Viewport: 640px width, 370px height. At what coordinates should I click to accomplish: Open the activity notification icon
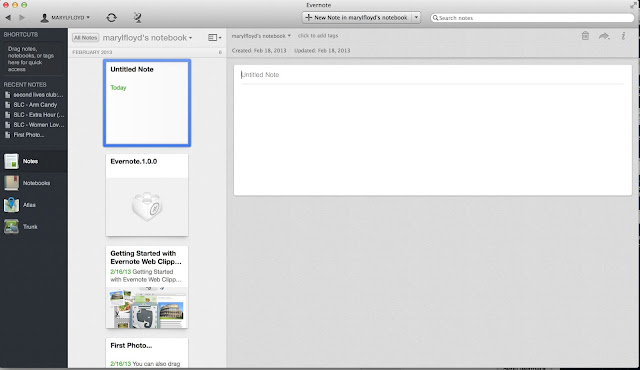(x=138, y=18)
